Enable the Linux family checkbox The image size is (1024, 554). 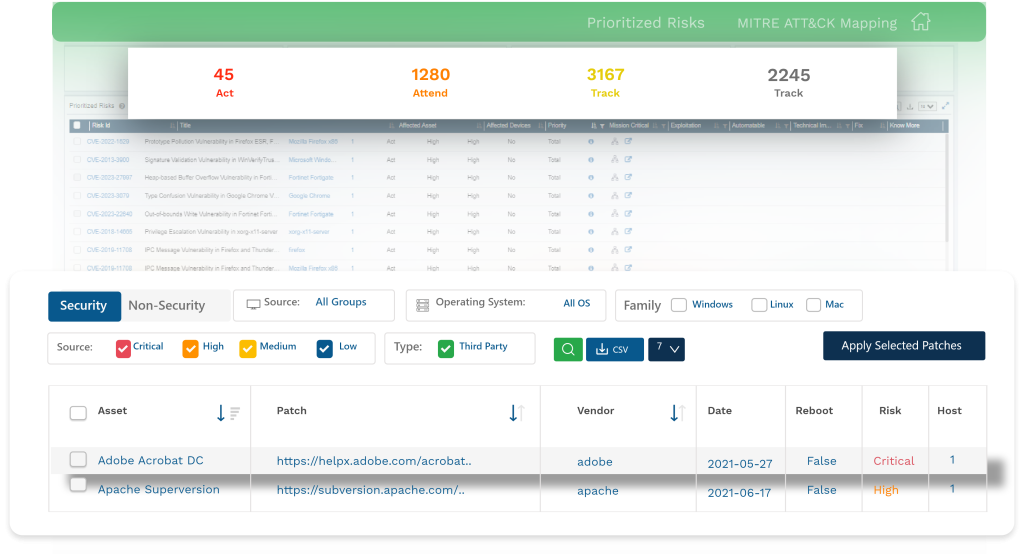tap(759, 305)
